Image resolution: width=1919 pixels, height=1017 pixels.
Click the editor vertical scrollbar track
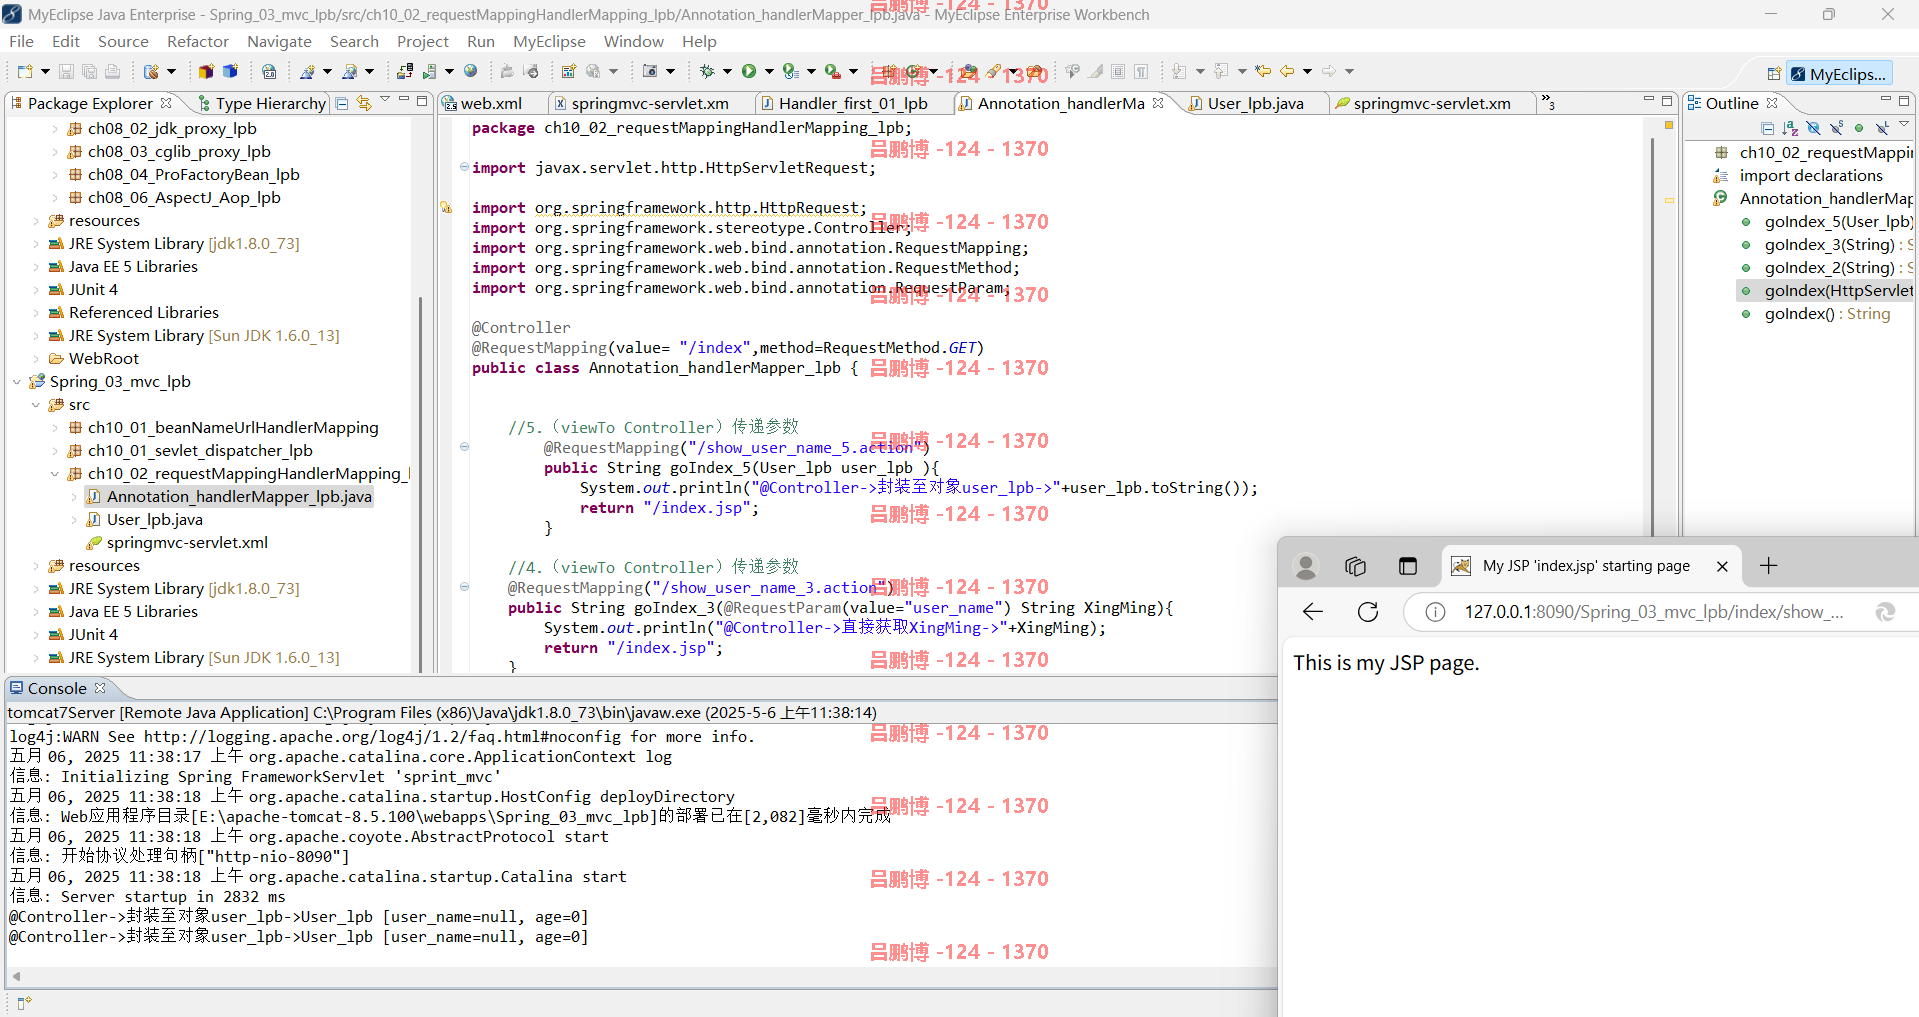[1652, 335]
